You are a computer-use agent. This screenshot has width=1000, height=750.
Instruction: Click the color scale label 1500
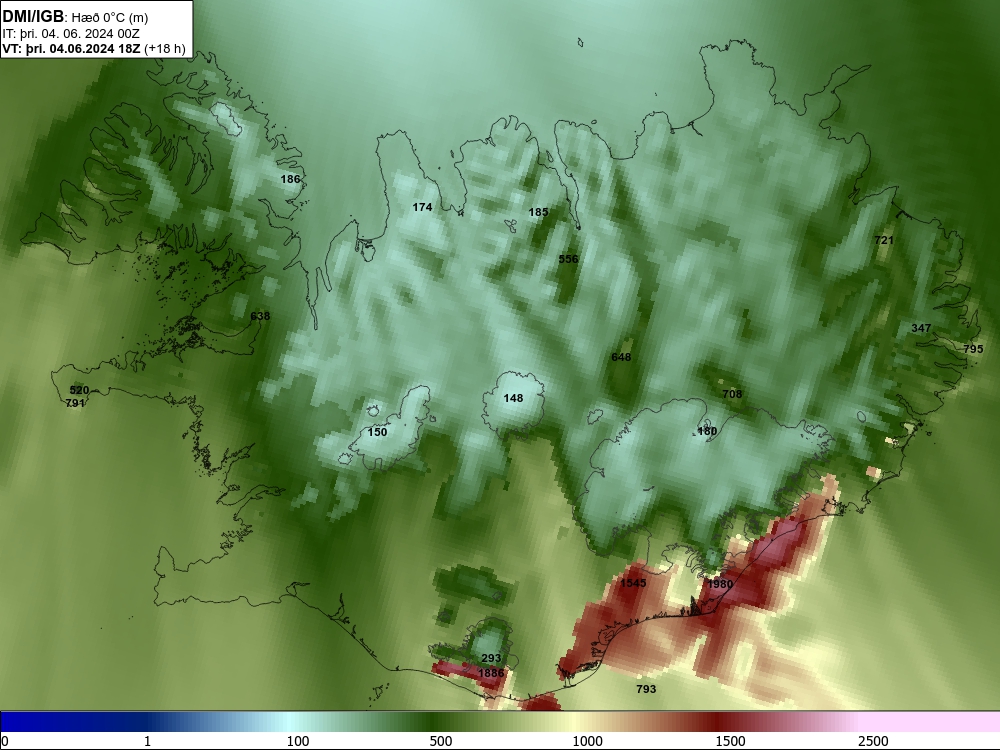[x=730, y=741]
